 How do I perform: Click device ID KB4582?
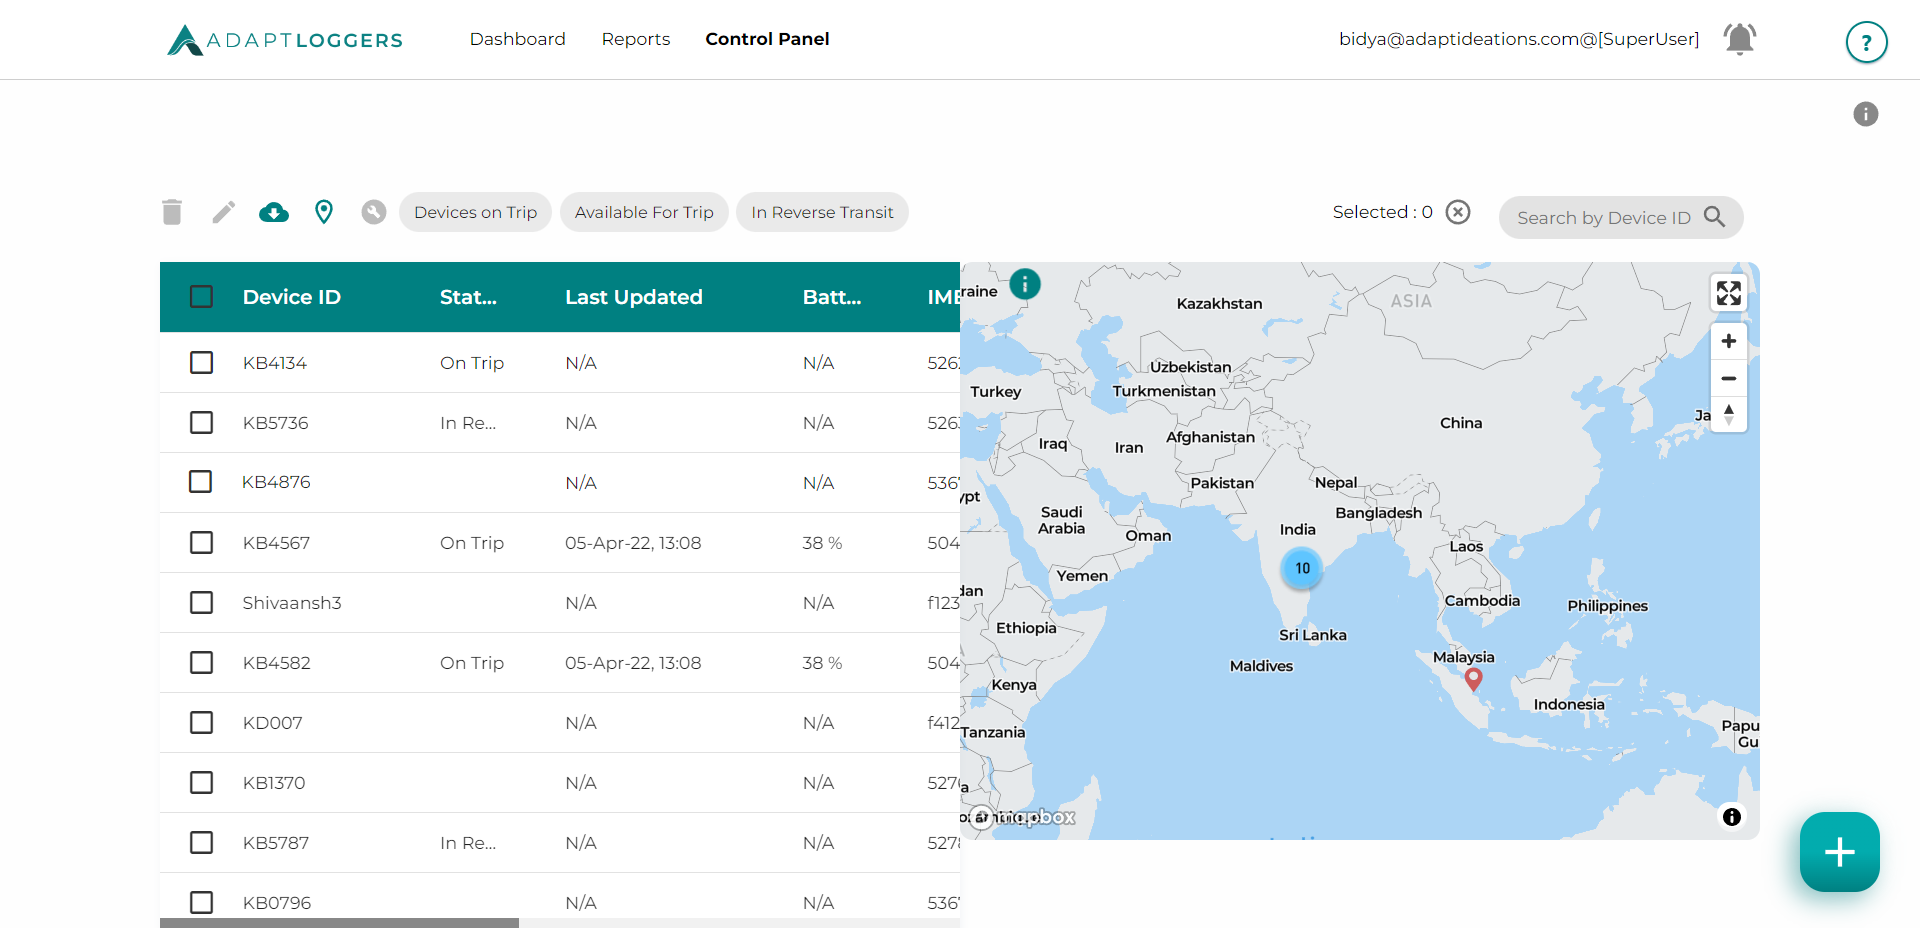pos(276,662)
